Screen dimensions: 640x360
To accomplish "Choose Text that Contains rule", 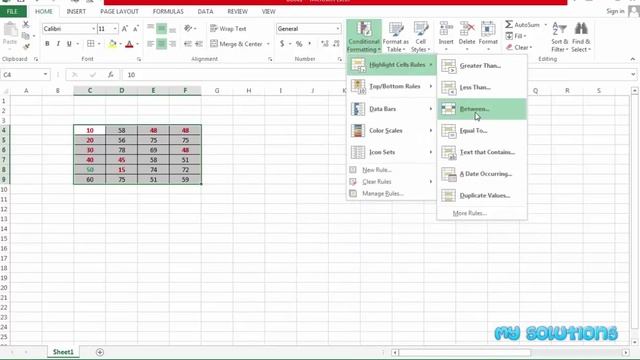I will click(482, 152).
